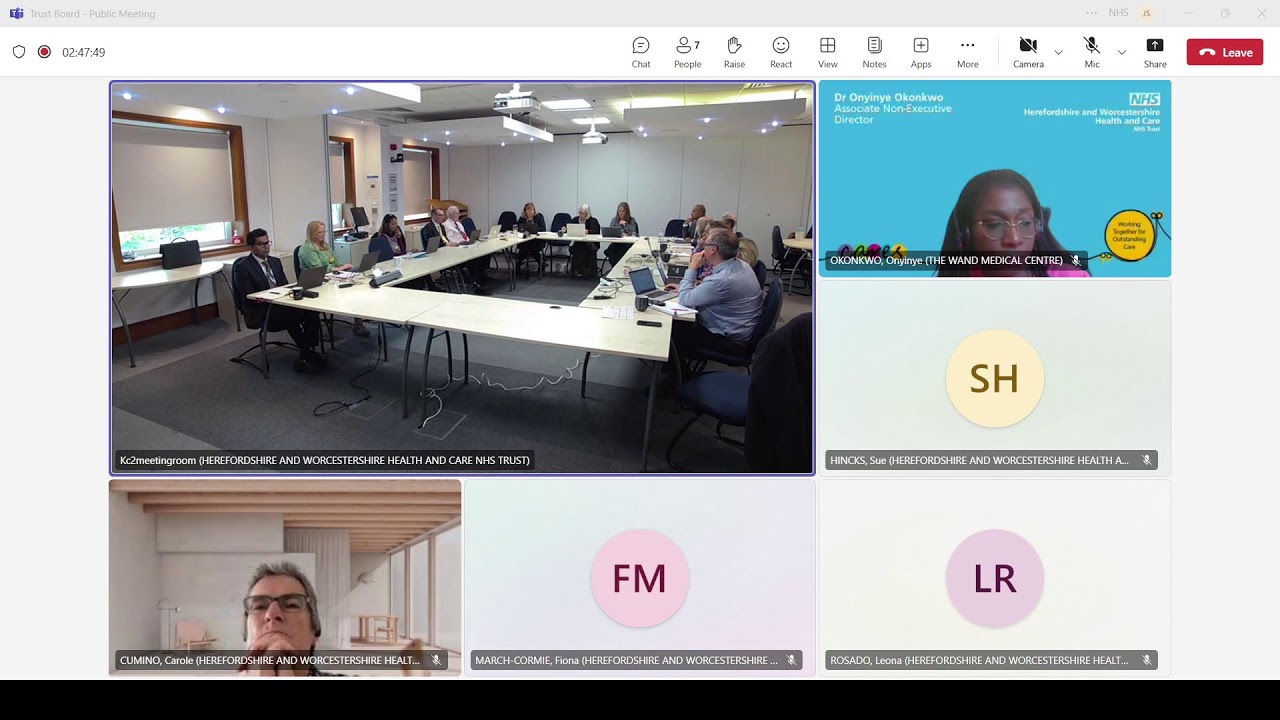Close the Teams meeting window
Viewport: 1280px width, 720px height.
tap(1261, 13)
